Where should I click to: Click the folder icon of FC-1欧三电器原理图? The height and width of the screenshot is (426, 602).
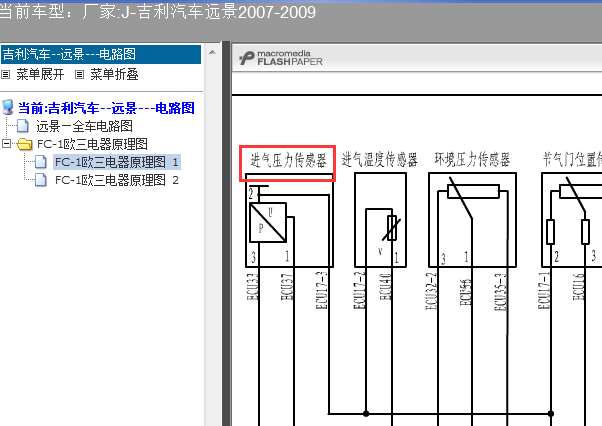(x=25, y=144)
